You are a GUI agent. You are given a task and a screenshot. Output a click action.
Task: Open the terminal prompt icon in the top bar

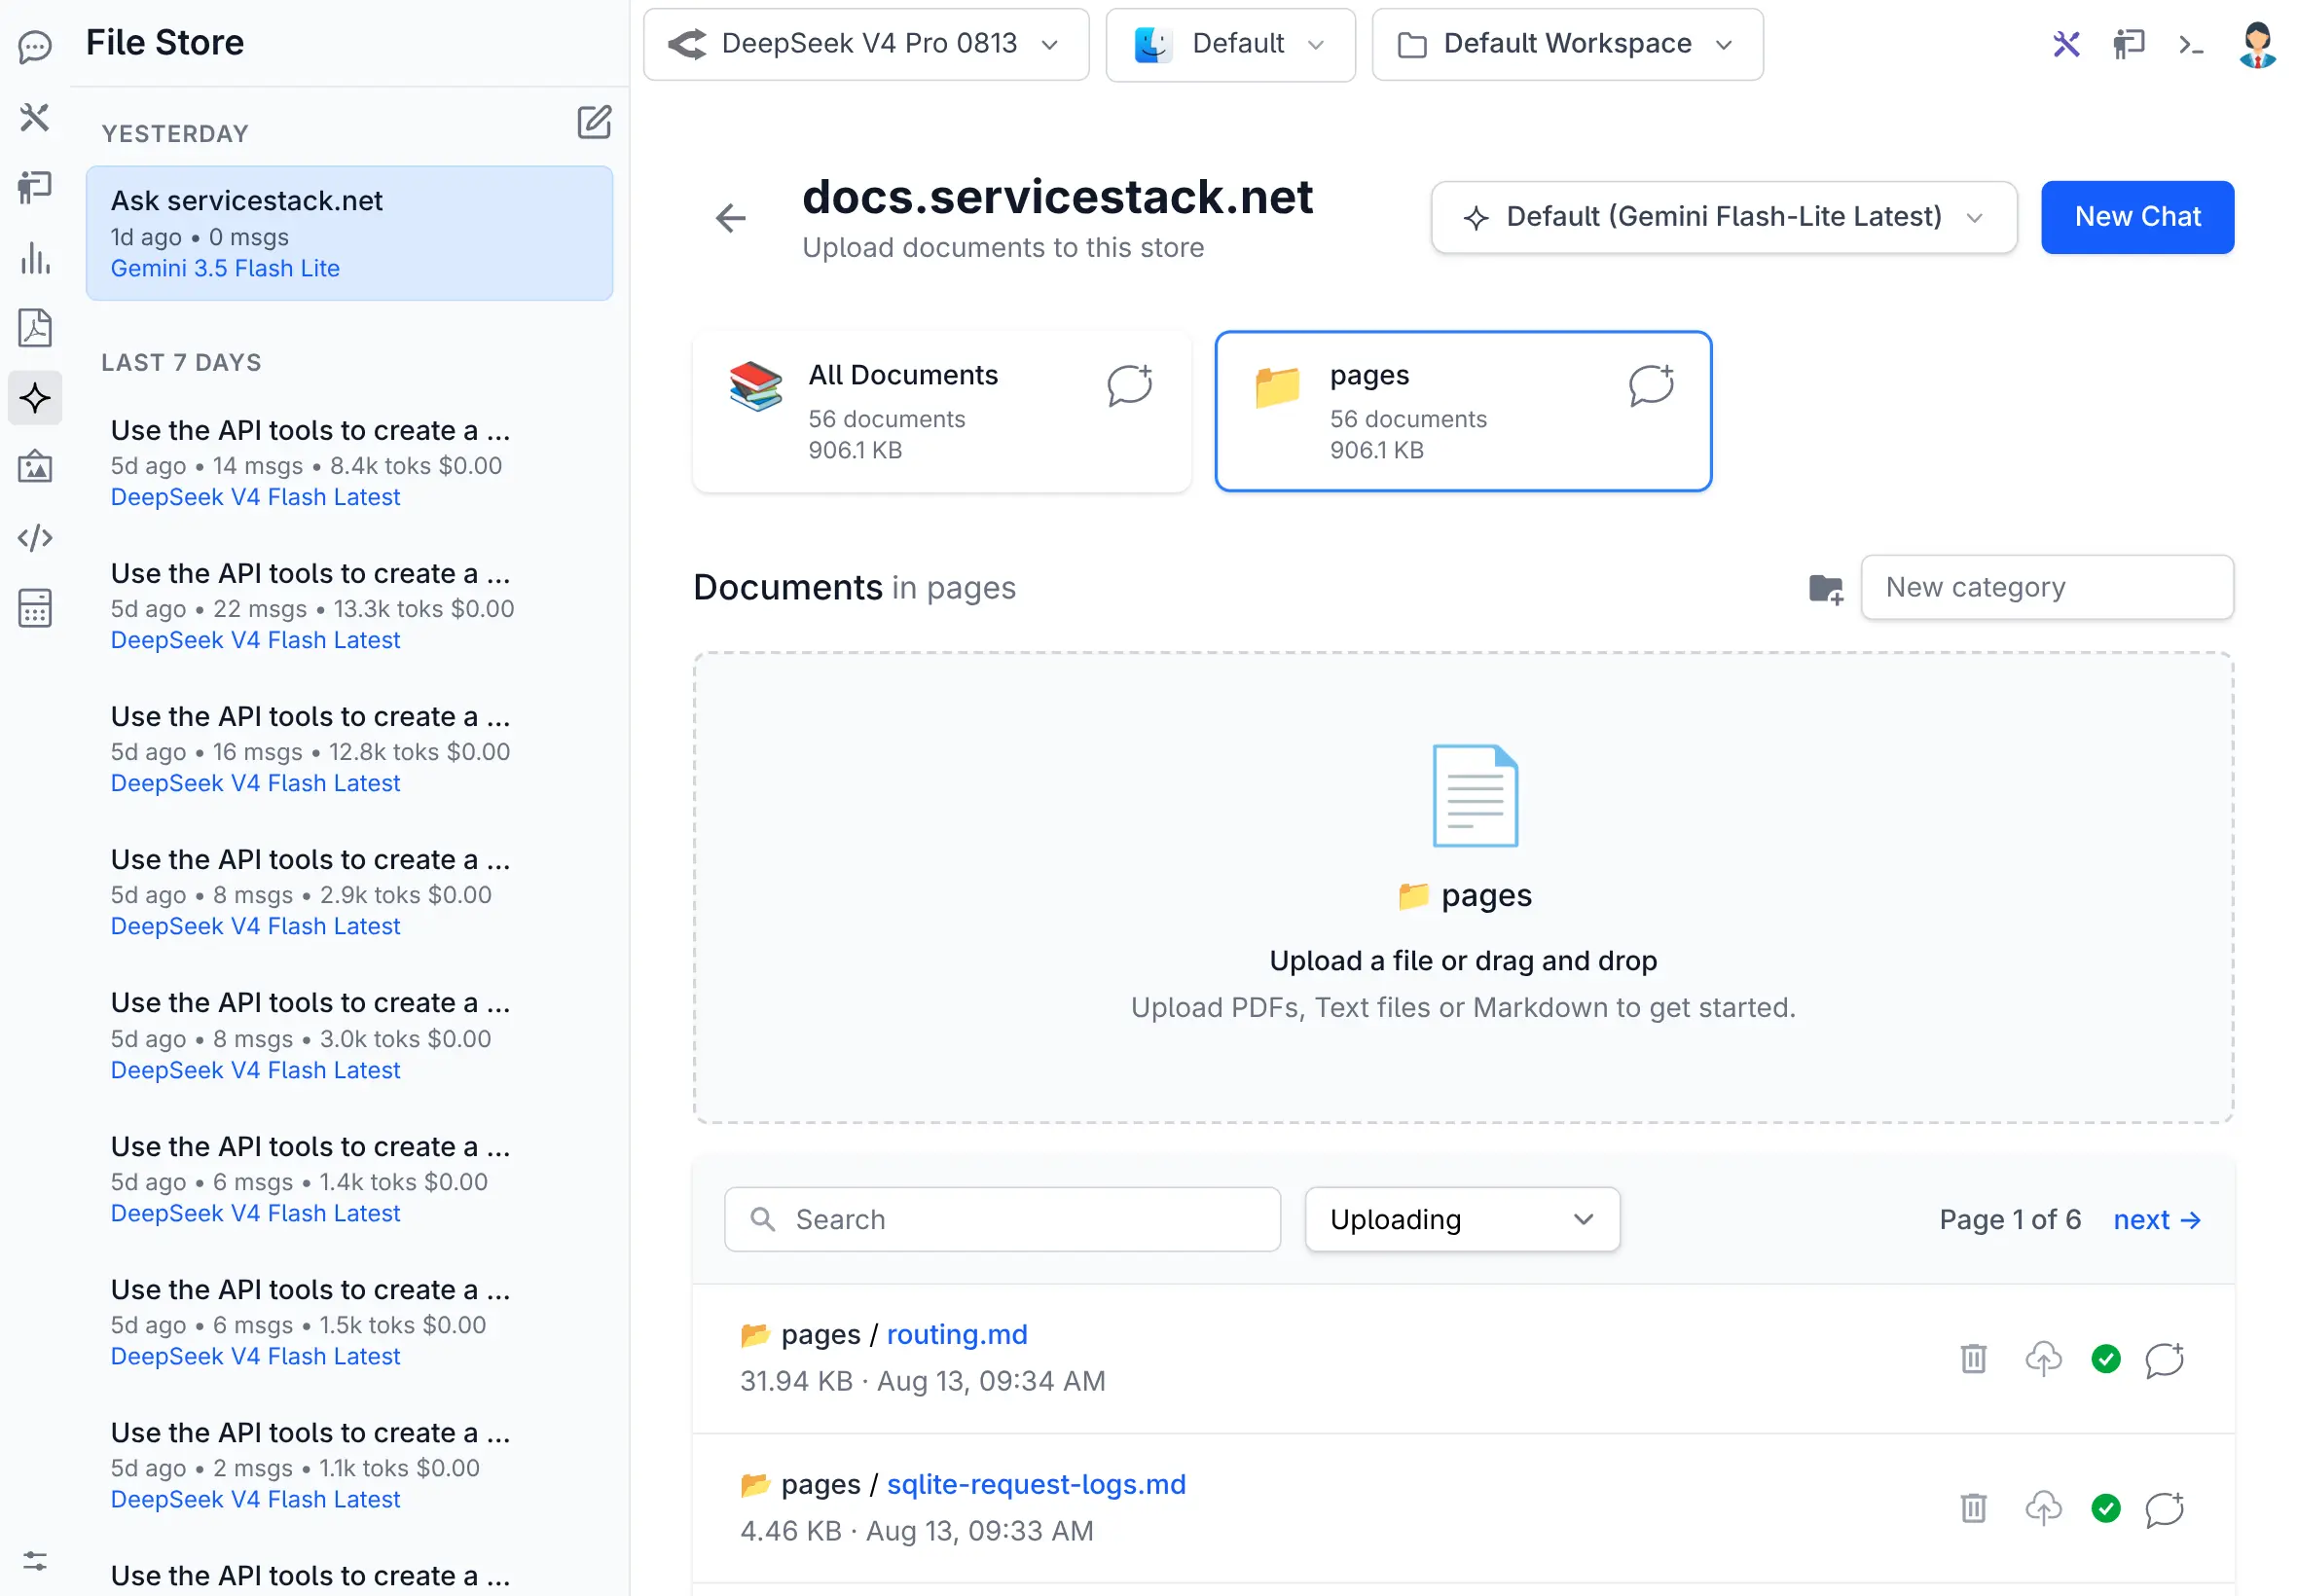point(2190,44)
